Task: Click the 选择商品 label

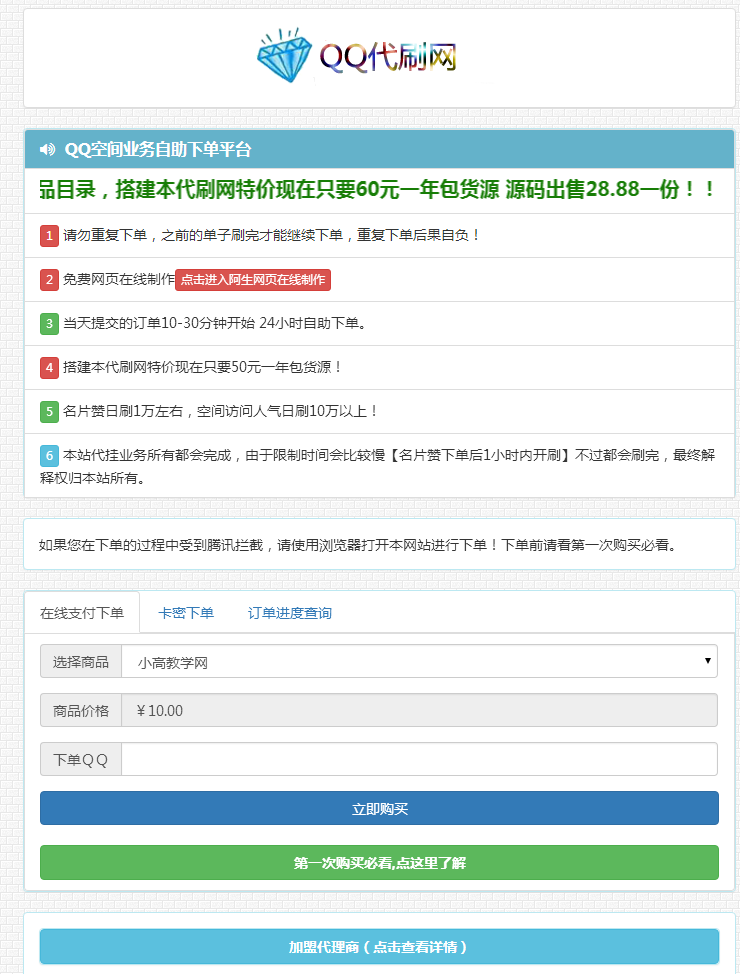Action: click(x=81, y=662)
